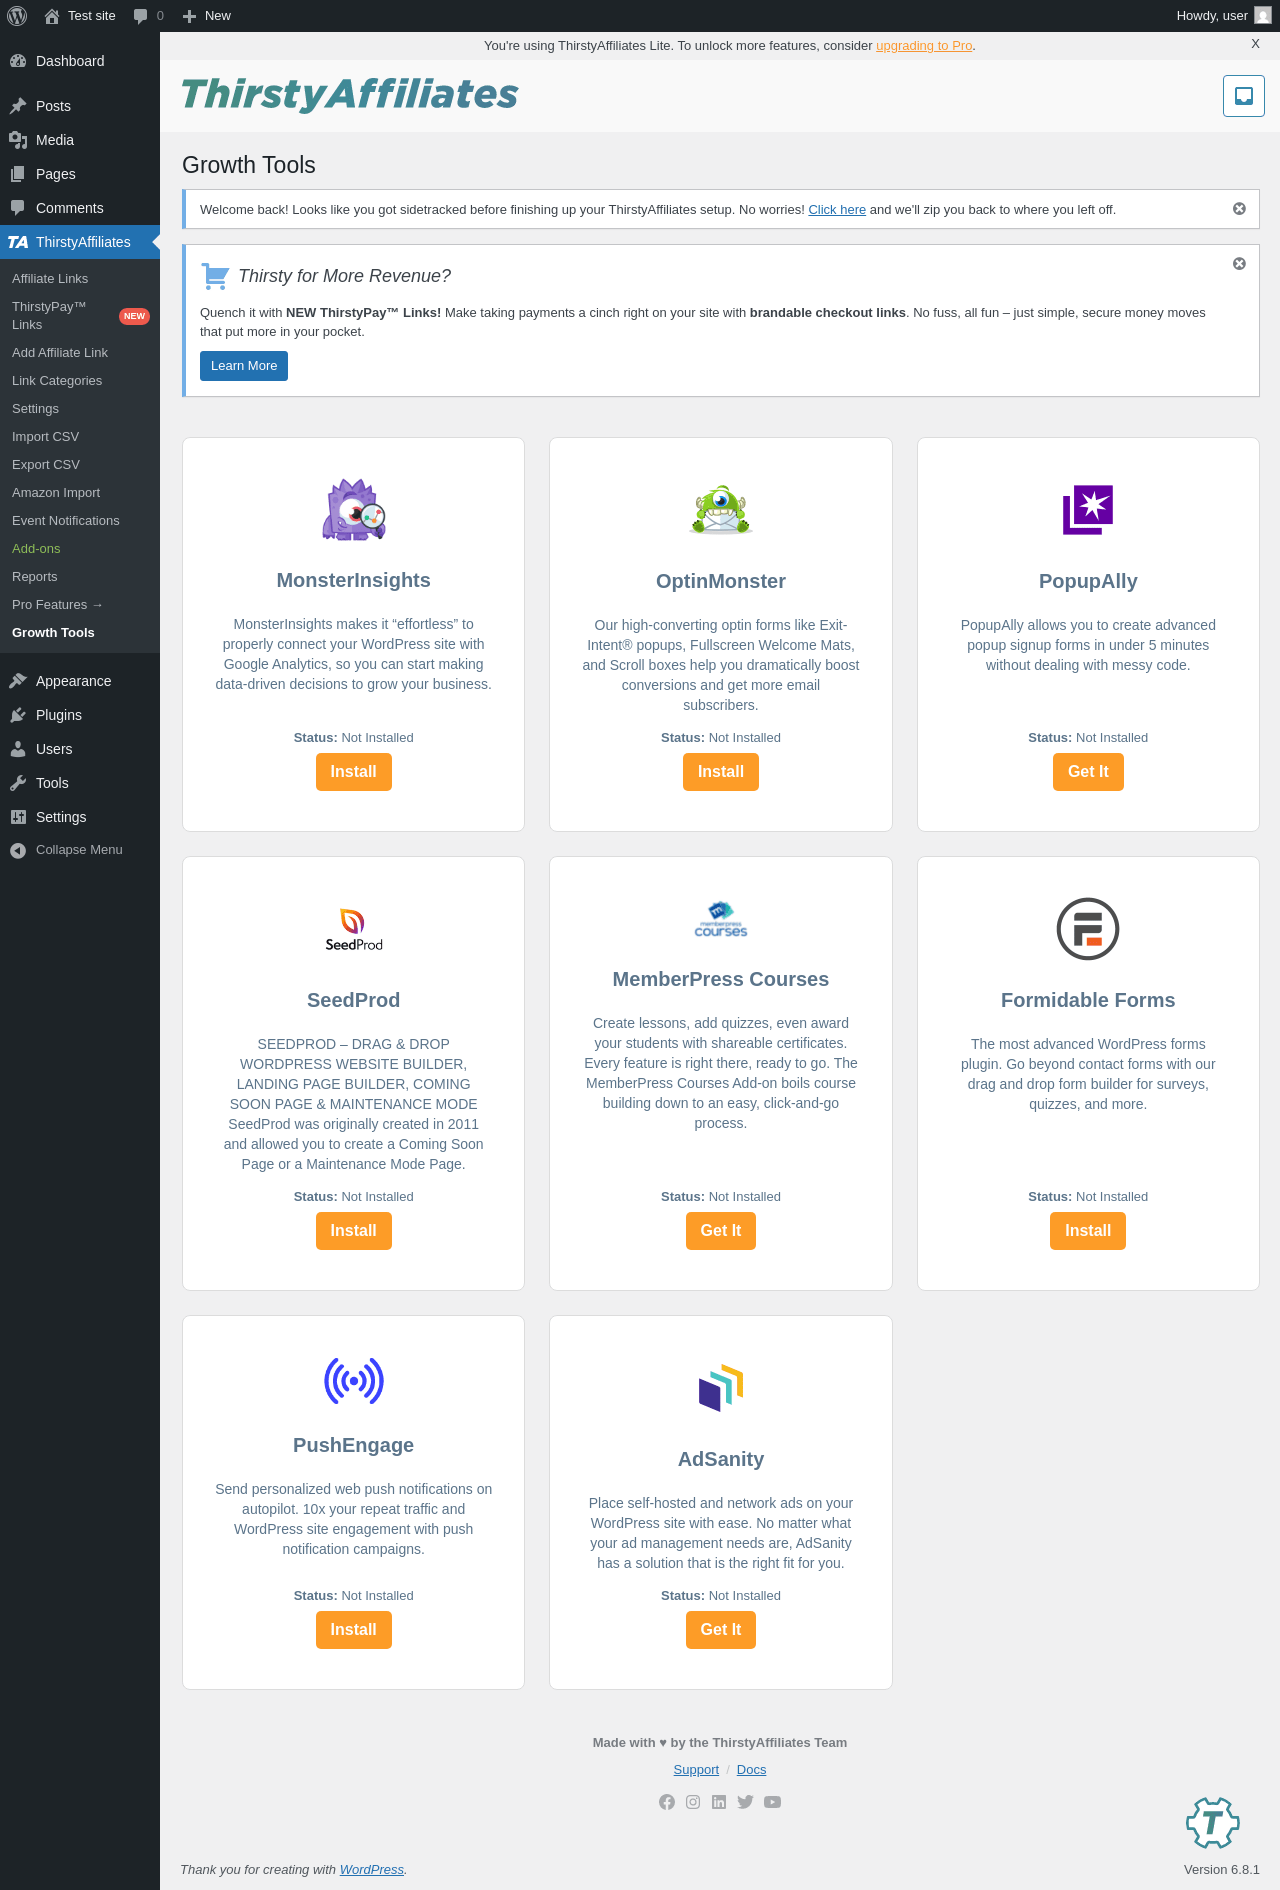The image size is (1280, 1890).
Task: Open the Docs footer link
Action: click(x=751, y=1770)
